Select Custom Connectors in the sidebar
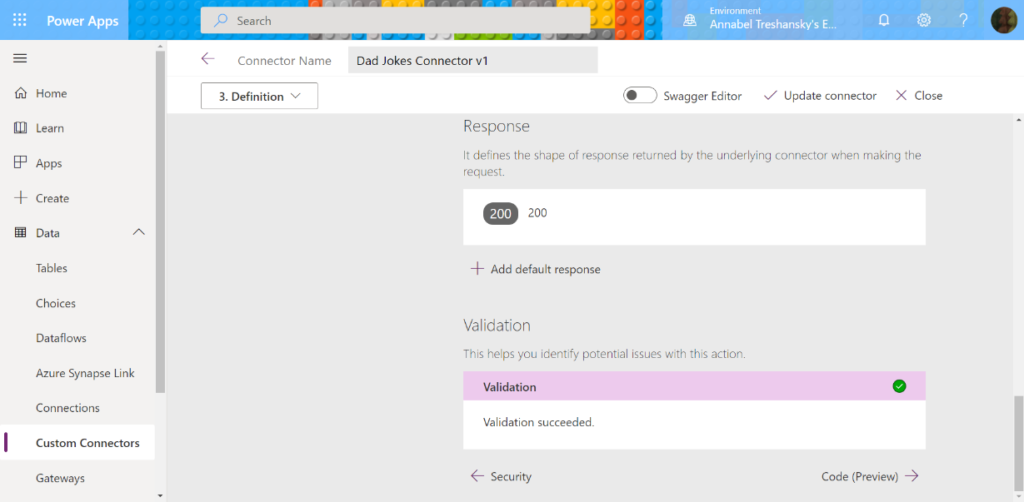 [x=87, y=443]
